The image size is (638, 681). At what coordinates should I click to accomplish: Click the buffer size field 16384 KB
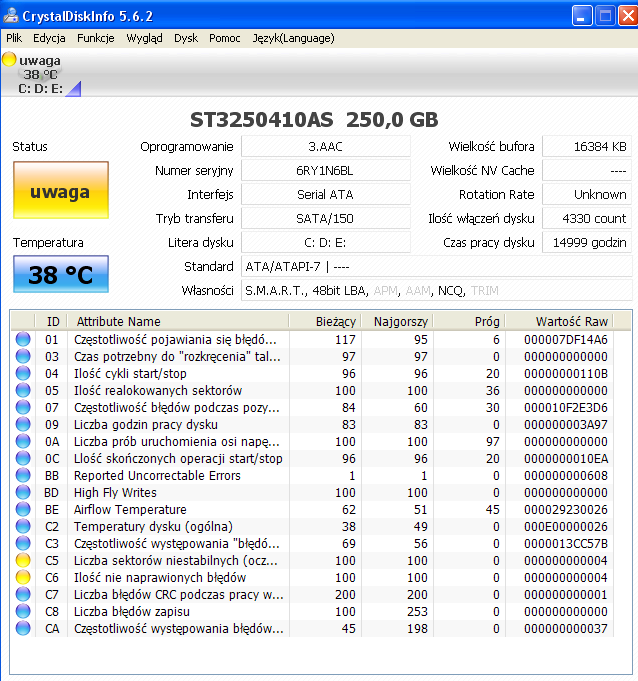(x=587, y=146)
